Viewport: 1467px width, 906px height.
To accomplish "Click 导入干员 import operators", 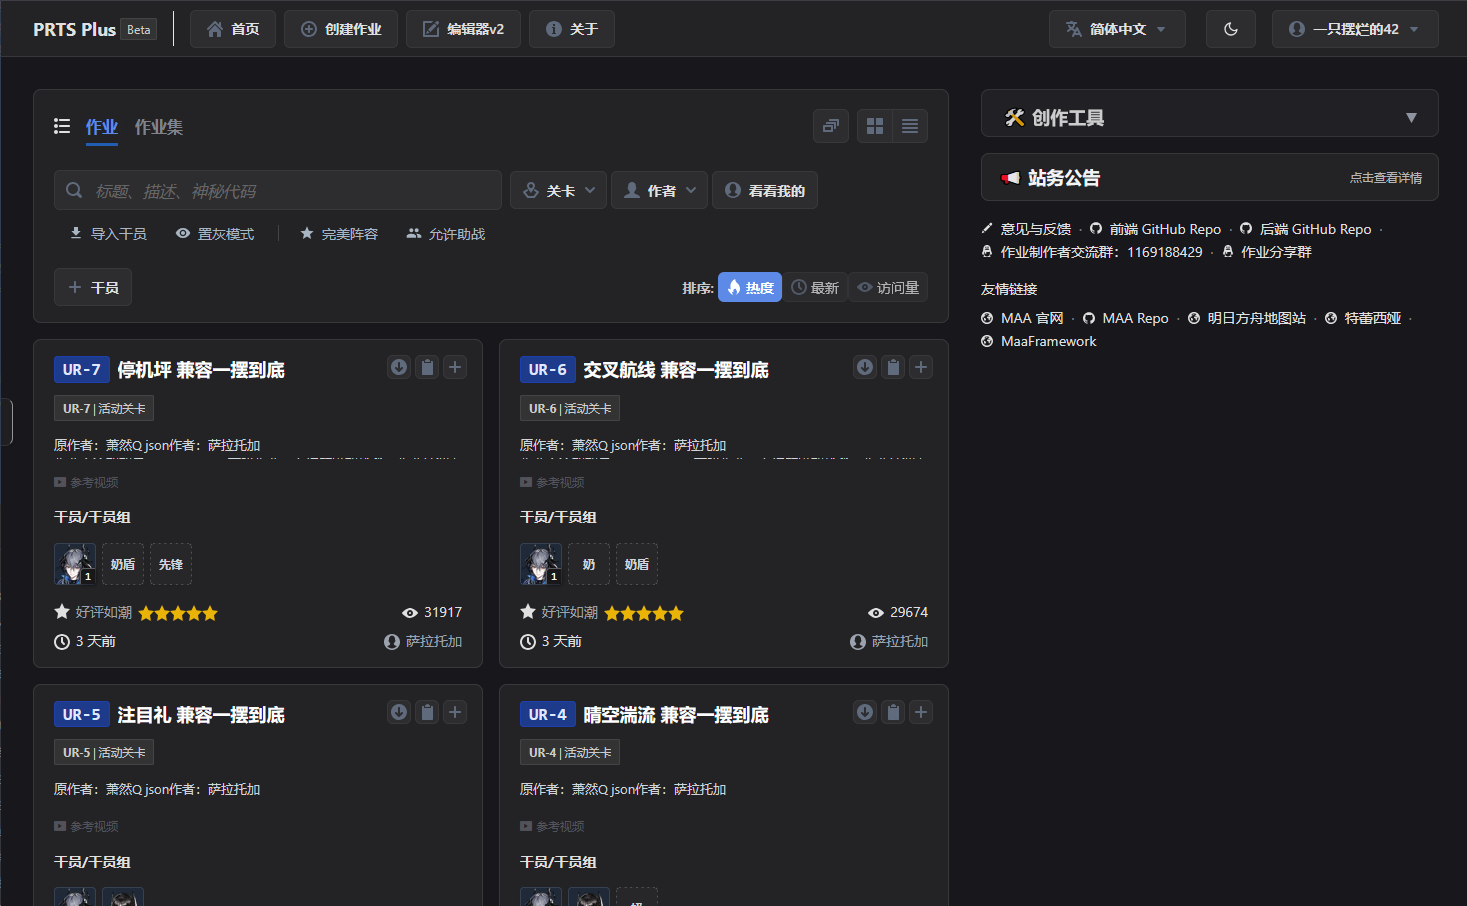I will [108, 234].
